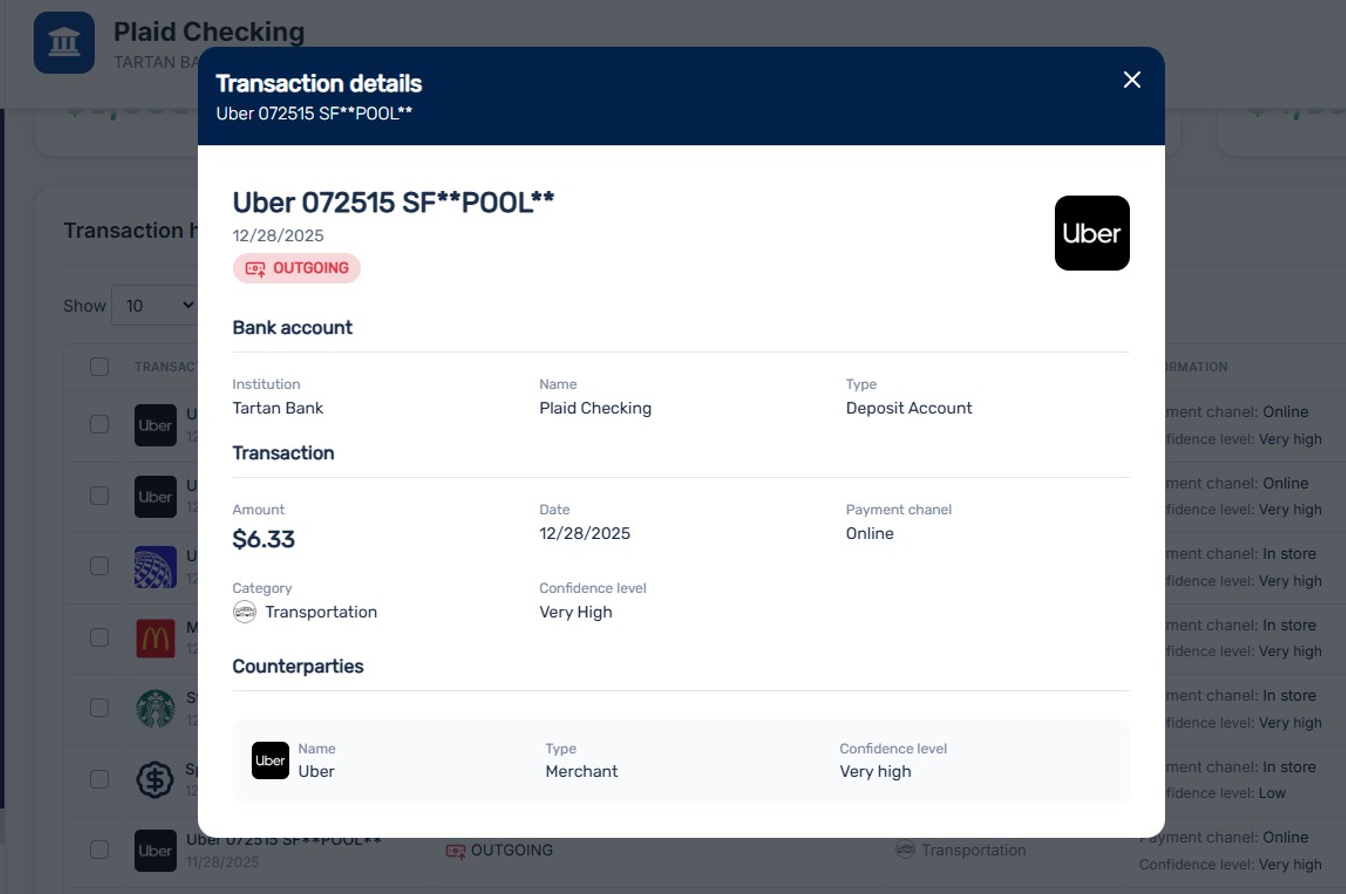Check the box for the McDonald's transaction
The height and width of the screenshot is (894, 1346).
[99, 637]
